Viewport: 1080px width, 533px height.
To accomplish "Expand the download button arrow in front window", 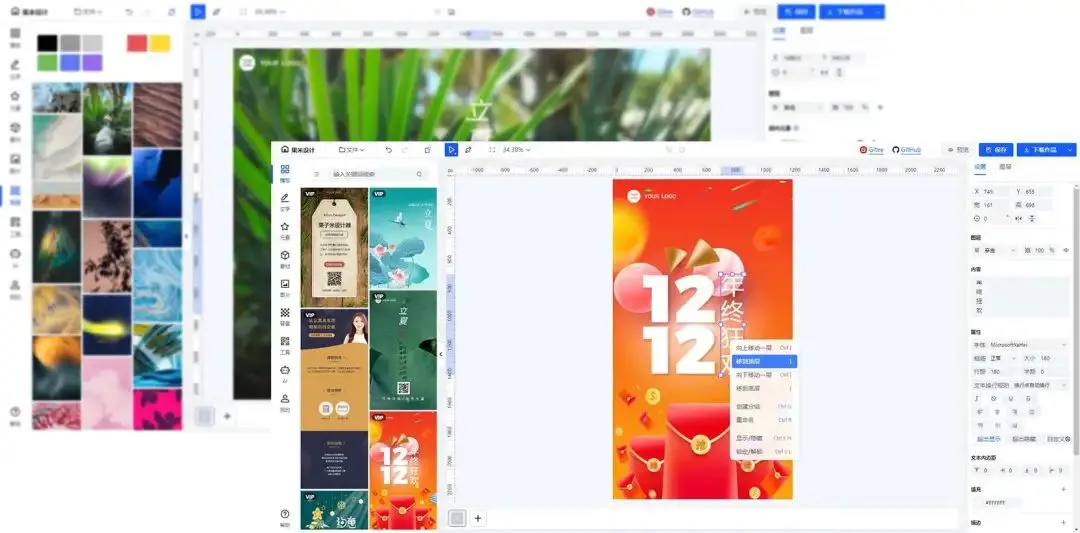I will coord(1070,149).
